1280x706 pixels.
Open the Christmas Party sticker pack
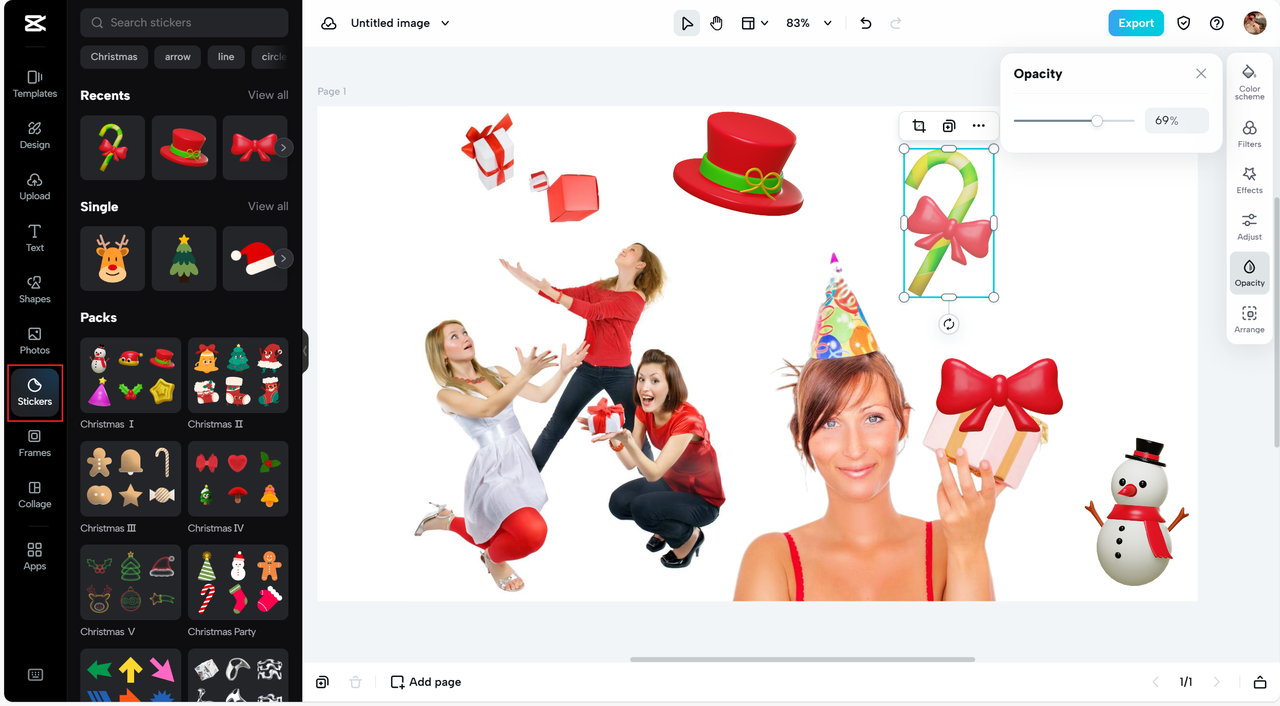(x=238, y=583)
